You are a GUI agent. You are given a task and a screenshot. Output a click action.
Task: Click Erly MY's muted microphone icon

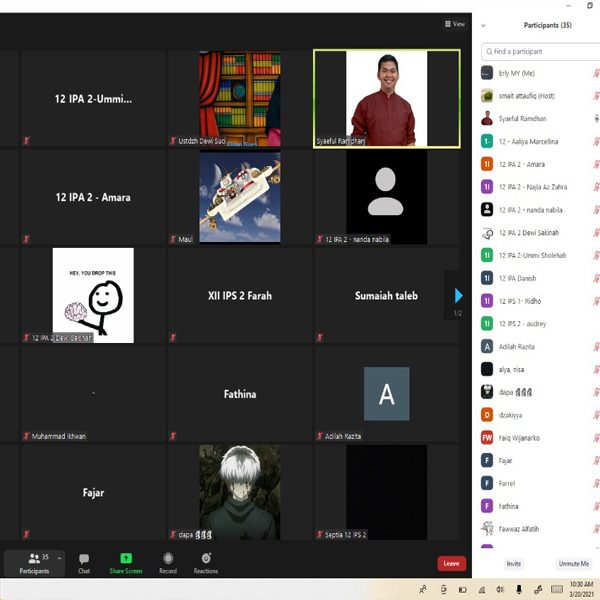coord(595,73)
